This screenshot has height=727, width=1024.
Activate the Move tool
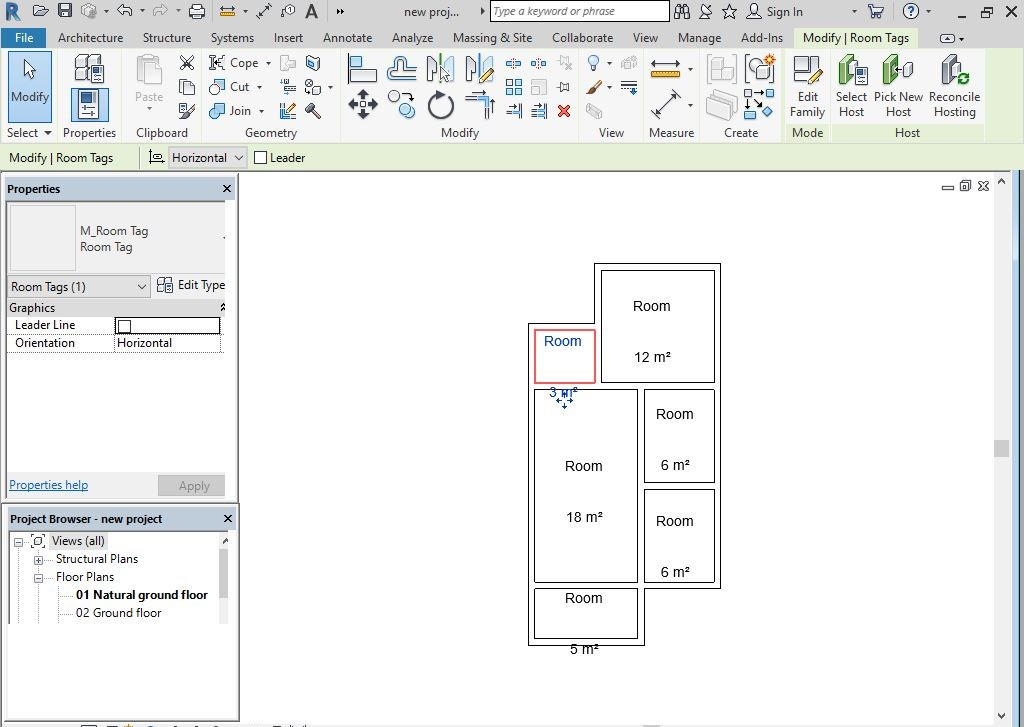coord(362,105)
